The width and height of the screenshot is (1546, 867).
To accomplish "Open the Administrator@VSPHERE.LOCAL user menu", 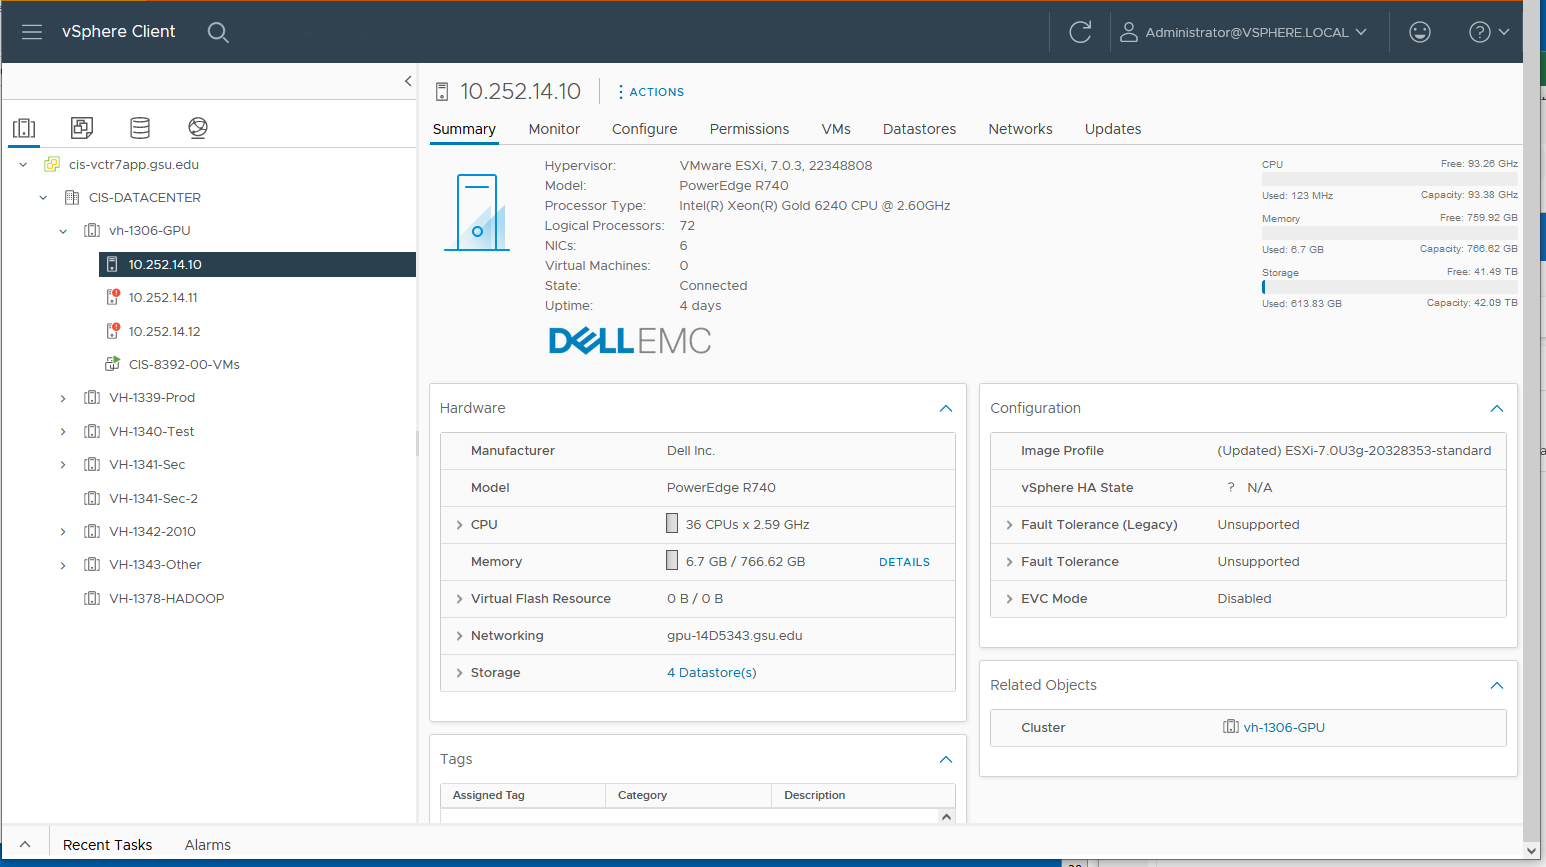I will [1243, 32].
